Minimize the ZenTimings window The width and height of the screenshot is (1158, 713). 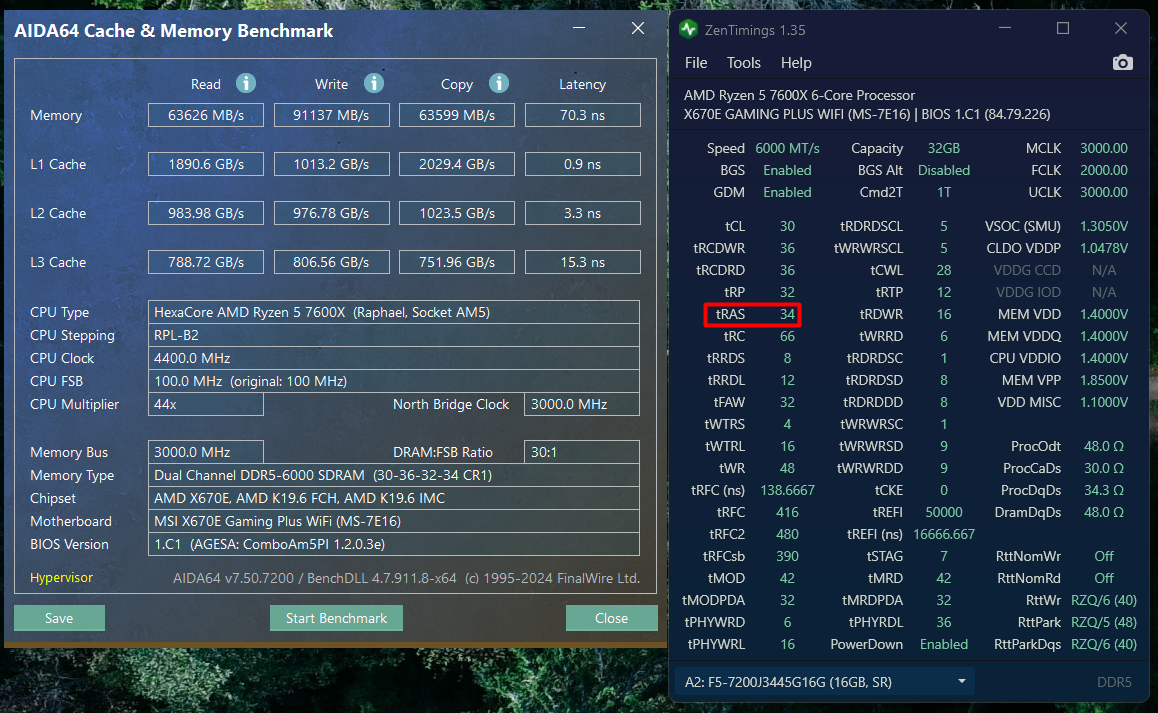1008,29
